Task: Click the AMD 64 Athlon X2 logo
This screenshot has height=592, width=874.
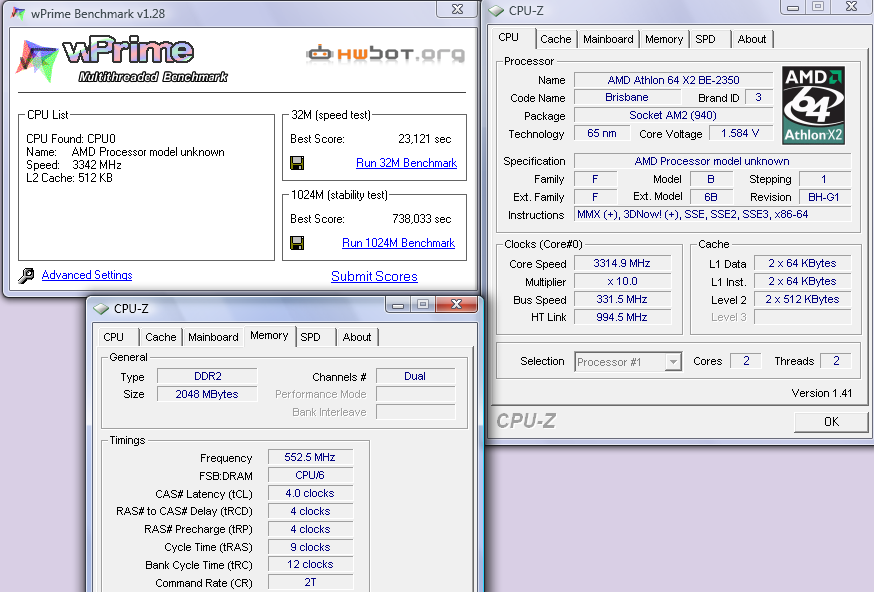Action: pyautogui.click(x=813, y=105)
